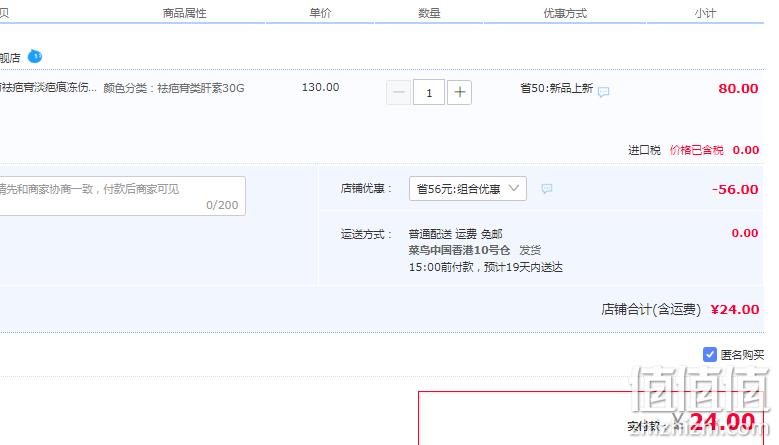779x445 pixels.
Task: Click the seller message text box
Action: click(122, 196)
